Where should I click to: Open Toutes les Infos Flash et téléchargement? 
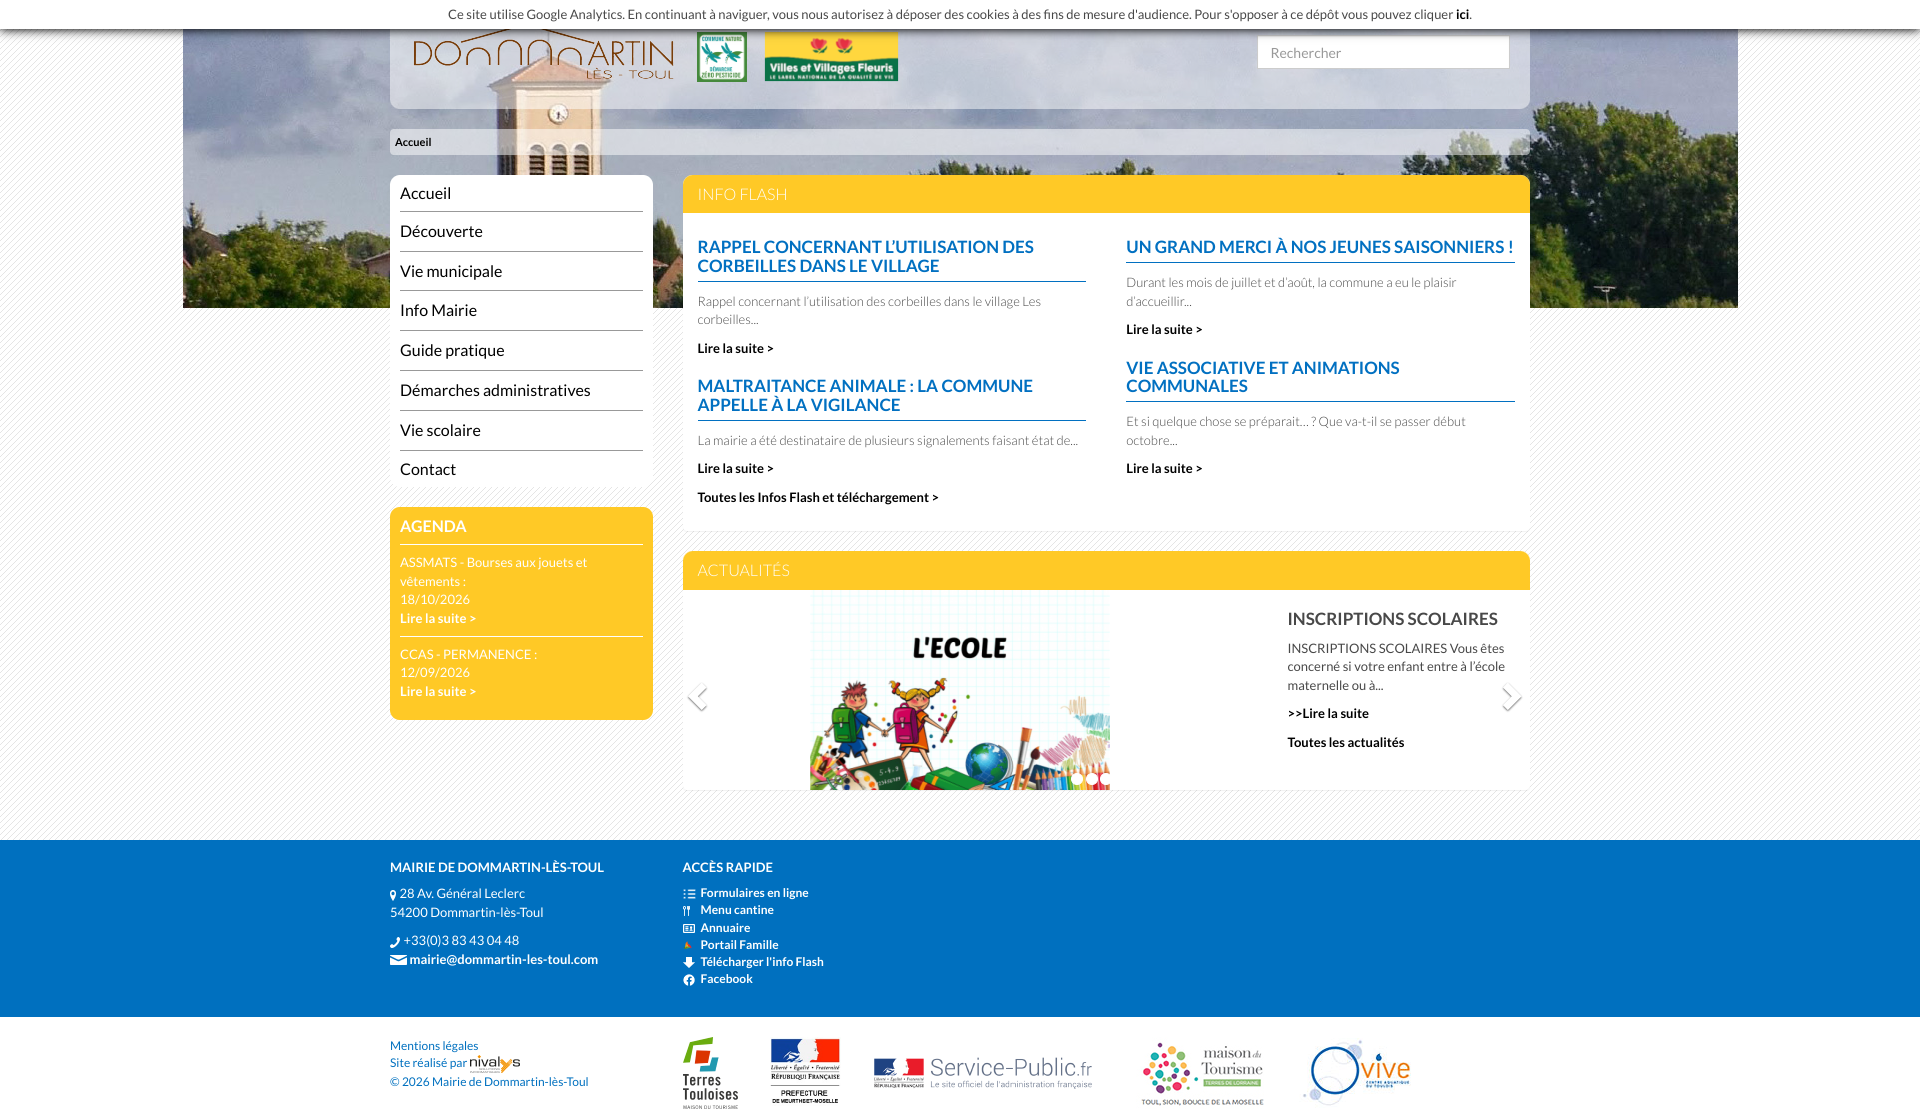(x=818, y=497)
